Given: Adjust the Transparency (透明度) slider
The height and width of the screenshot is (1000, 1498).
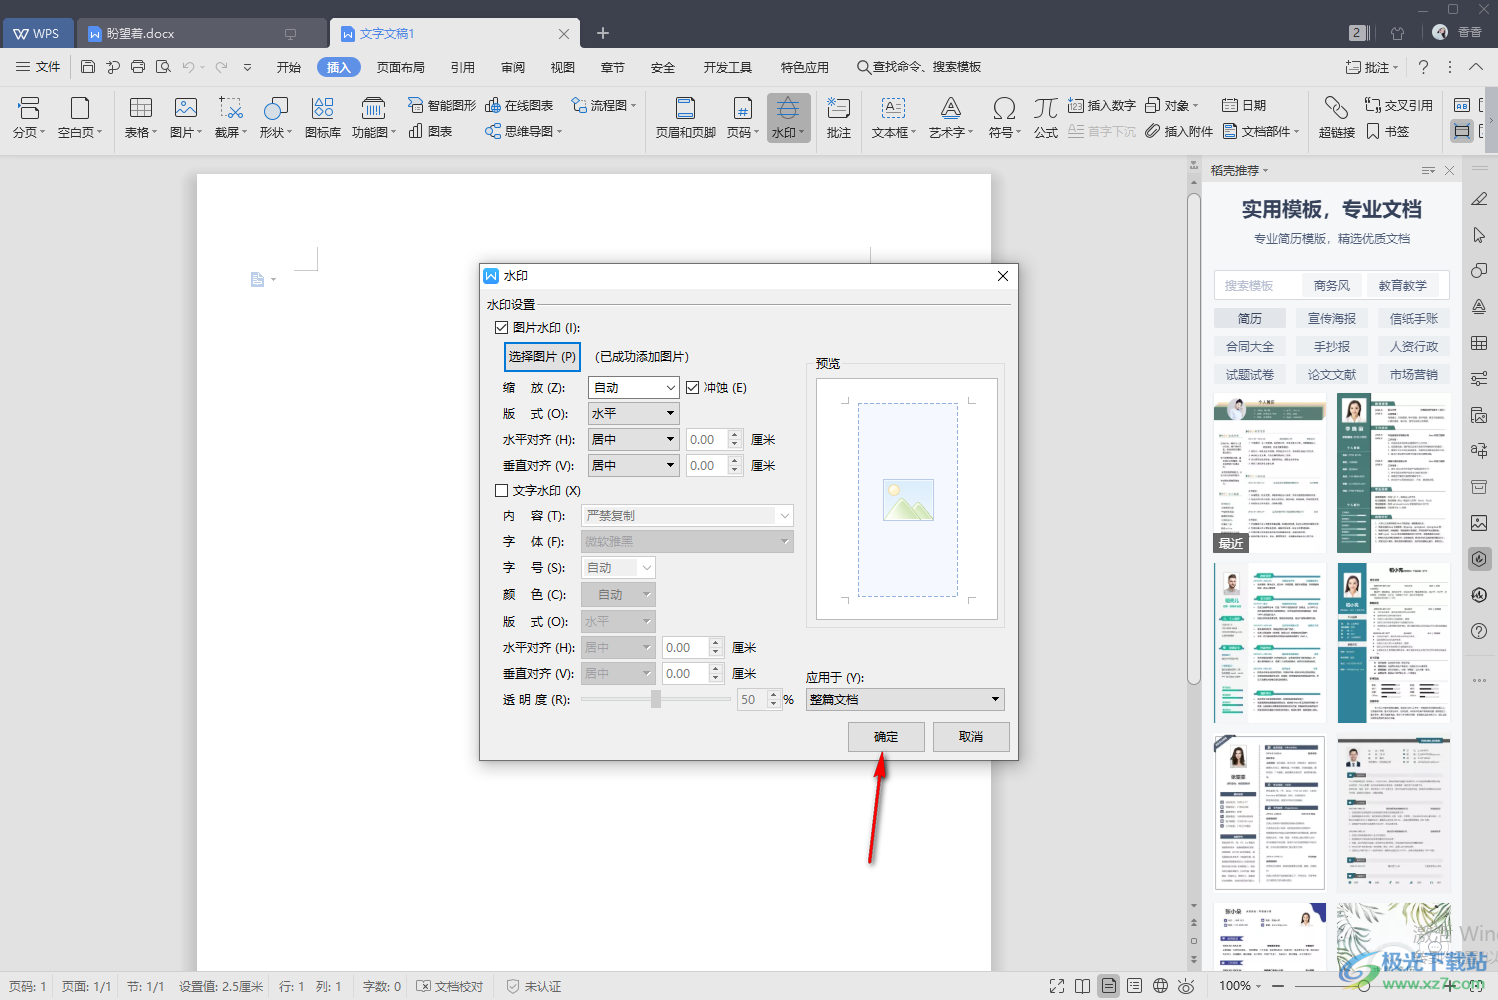Looking at the screenshot, I should 656,699.
